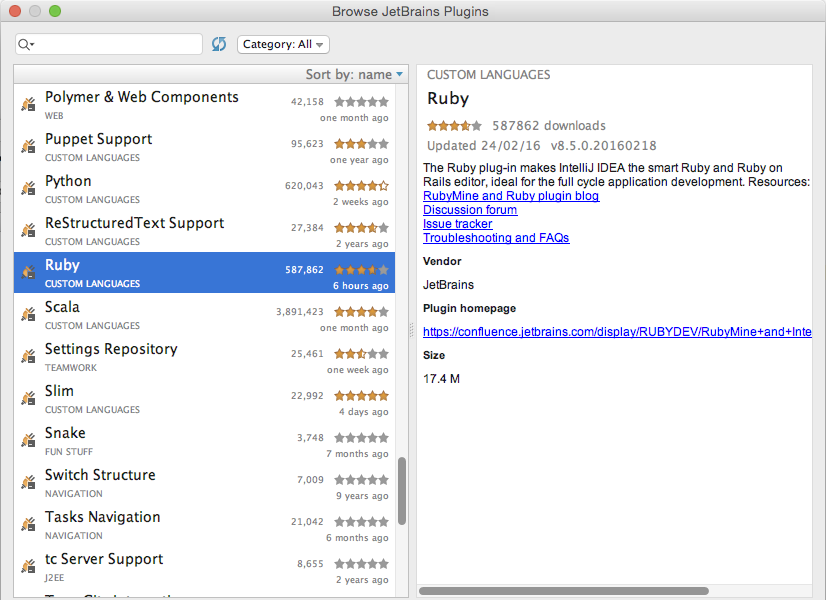Open the confluence.jetbrains.com plugin homepage link
This screenshot has width=826, height=600.
pyautogui.click(x=617, y=332)
